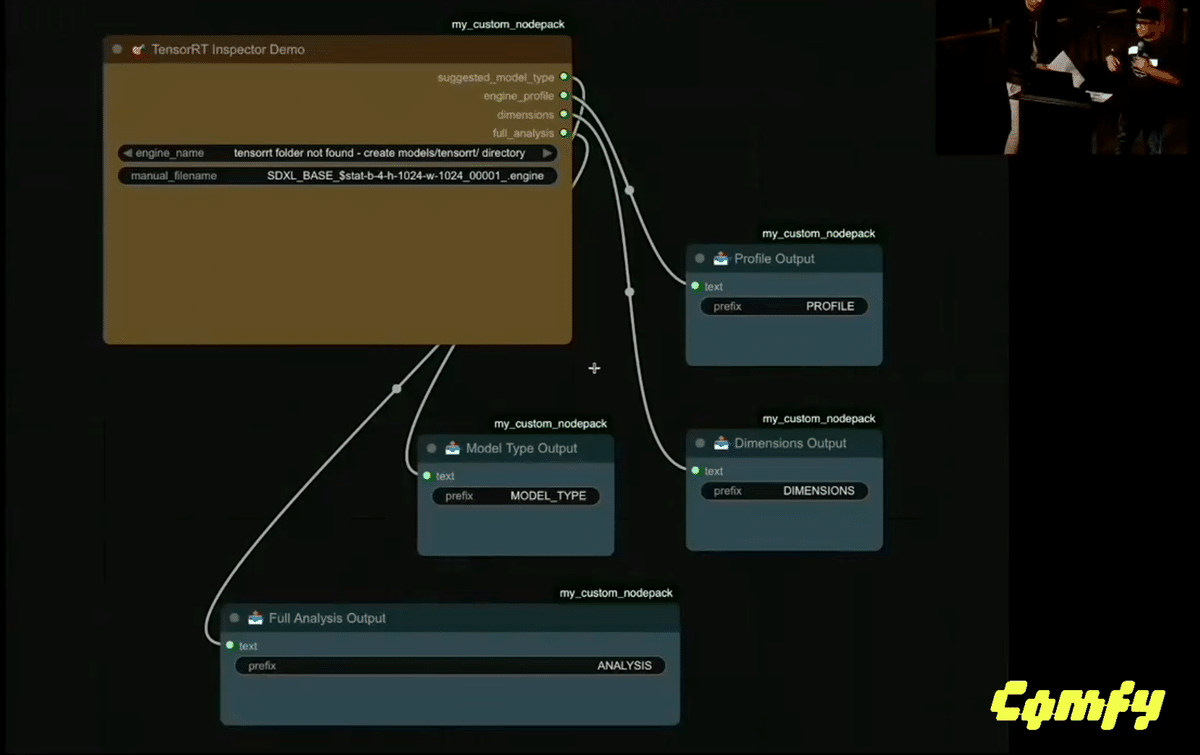The width and height of the screenshot is (1200, 755).
Task: Collapse the TensorRT Inspector Demo node
Action: tap(117, 49)
